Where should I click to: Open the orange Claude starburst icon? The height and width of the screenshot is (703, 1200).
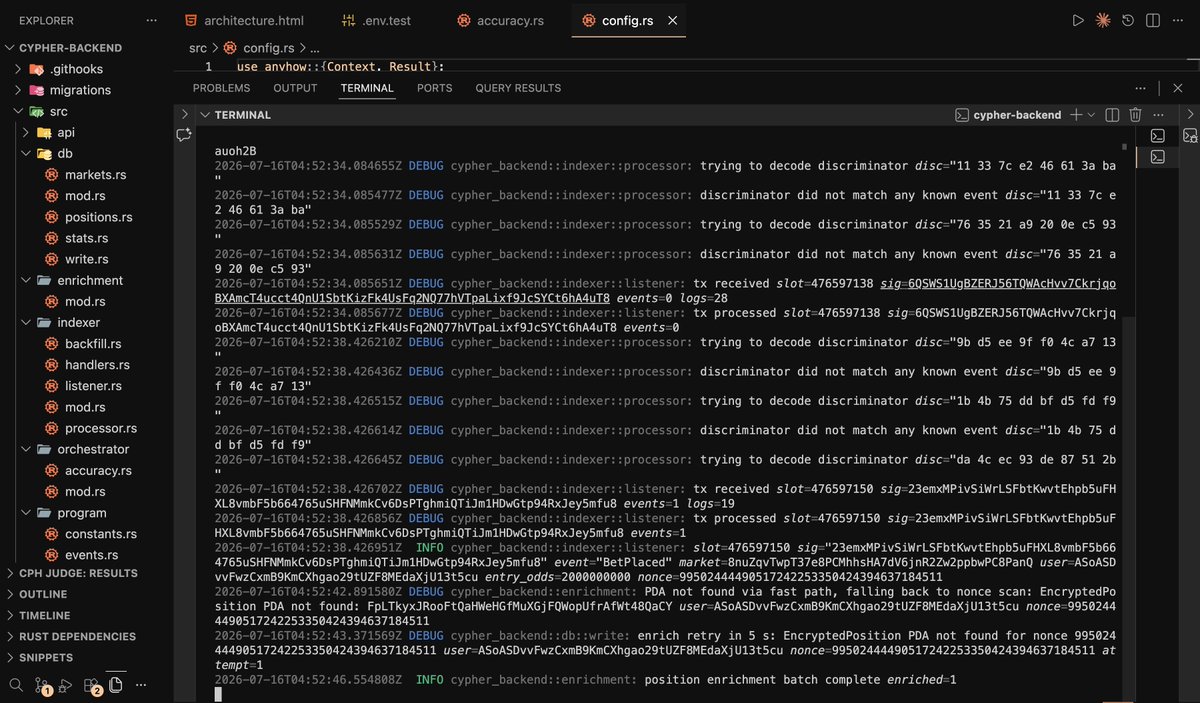(1103, 20)
